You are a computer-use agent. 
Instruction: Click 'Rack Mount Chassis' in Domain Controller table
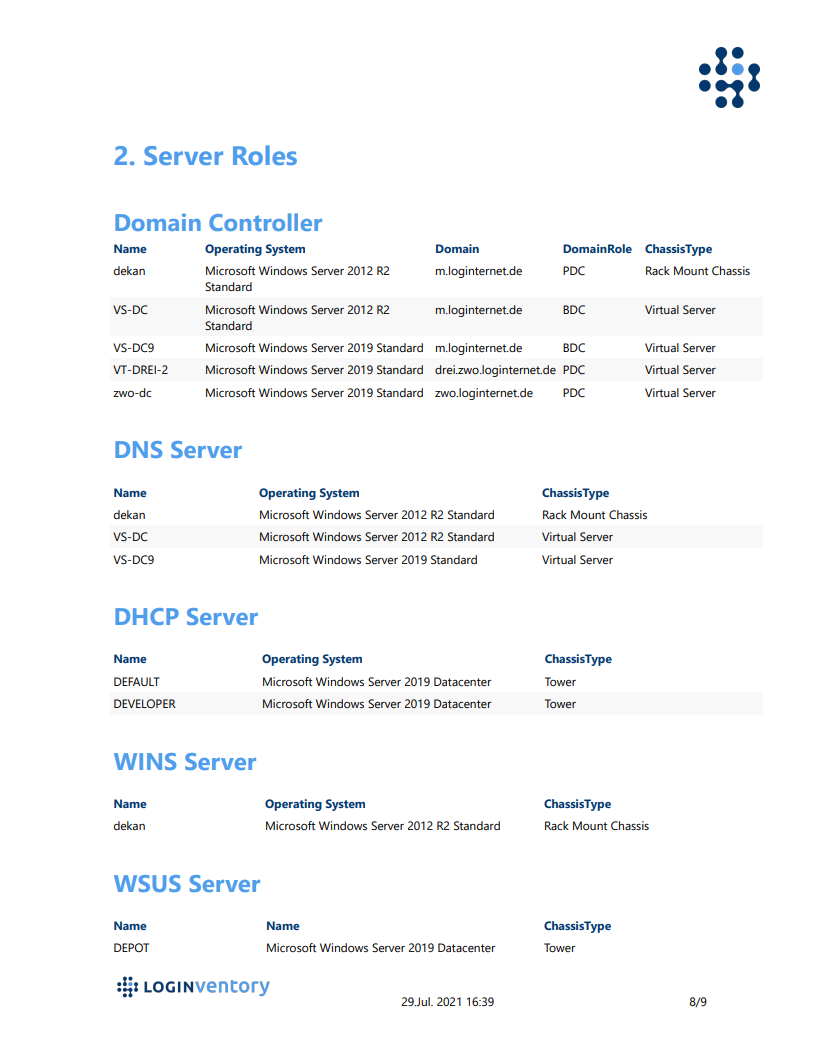pyautogui.click(x=698, y=271)
